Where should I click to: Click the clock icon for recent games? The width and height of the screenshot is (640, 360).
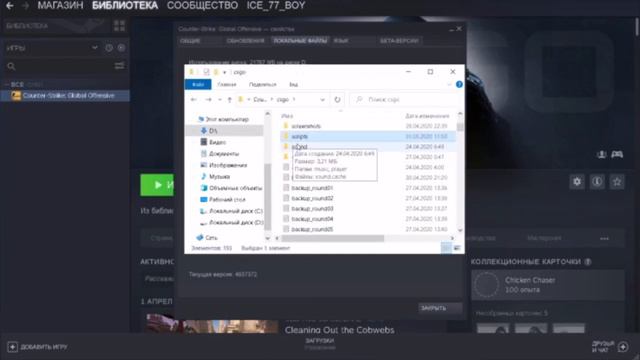pos(109,48)
